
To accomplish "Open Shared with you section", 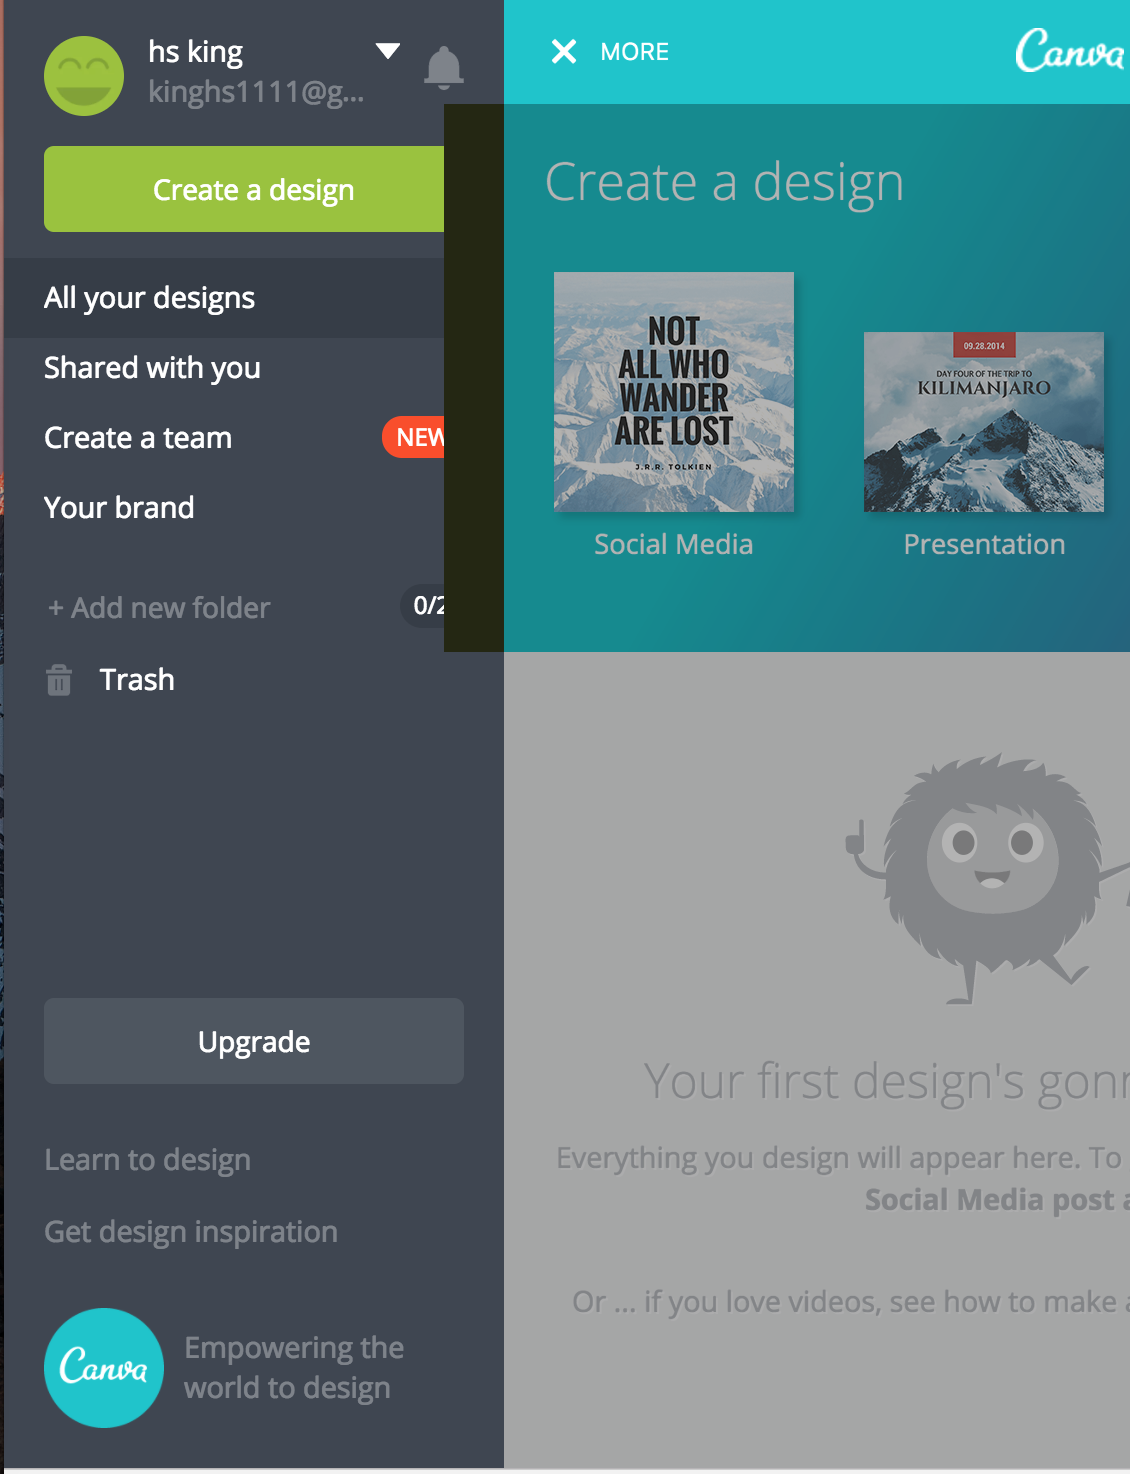I will pyautogui.click(x=224, y=368).
